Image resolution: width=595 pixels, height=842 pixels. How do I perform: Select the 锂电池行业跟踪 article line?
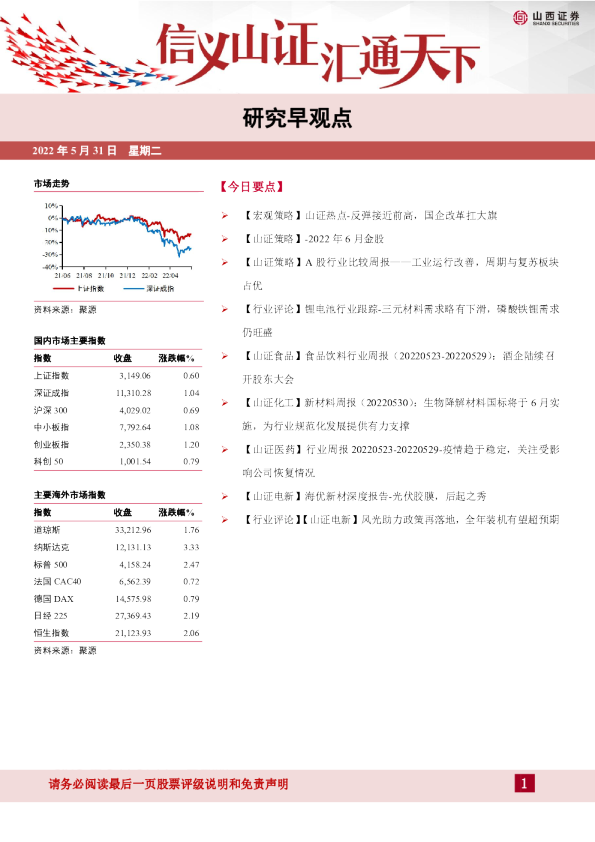pyautogui.click(x=401, y=321)
